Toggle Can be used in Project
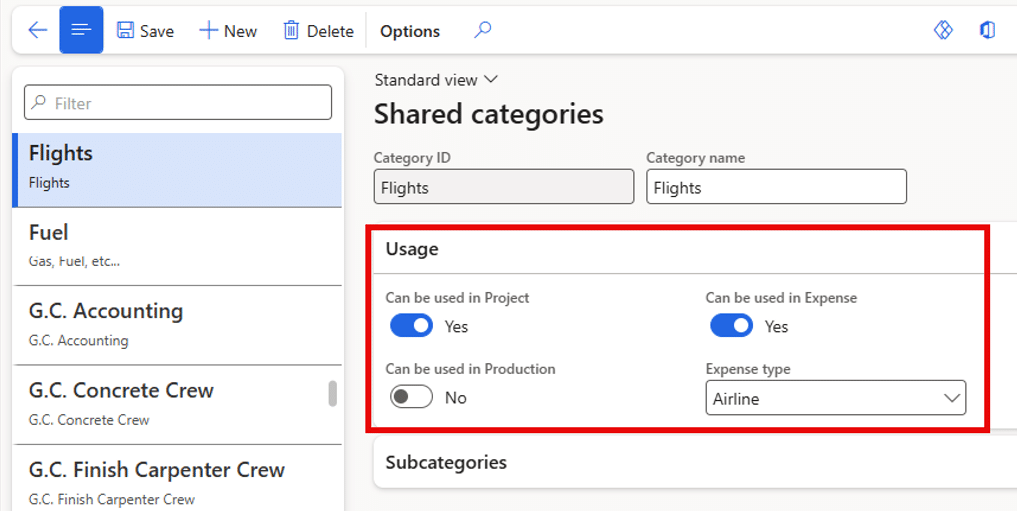Image resolution: width=1017 pixels, height=511 pixels. [411, 326]
